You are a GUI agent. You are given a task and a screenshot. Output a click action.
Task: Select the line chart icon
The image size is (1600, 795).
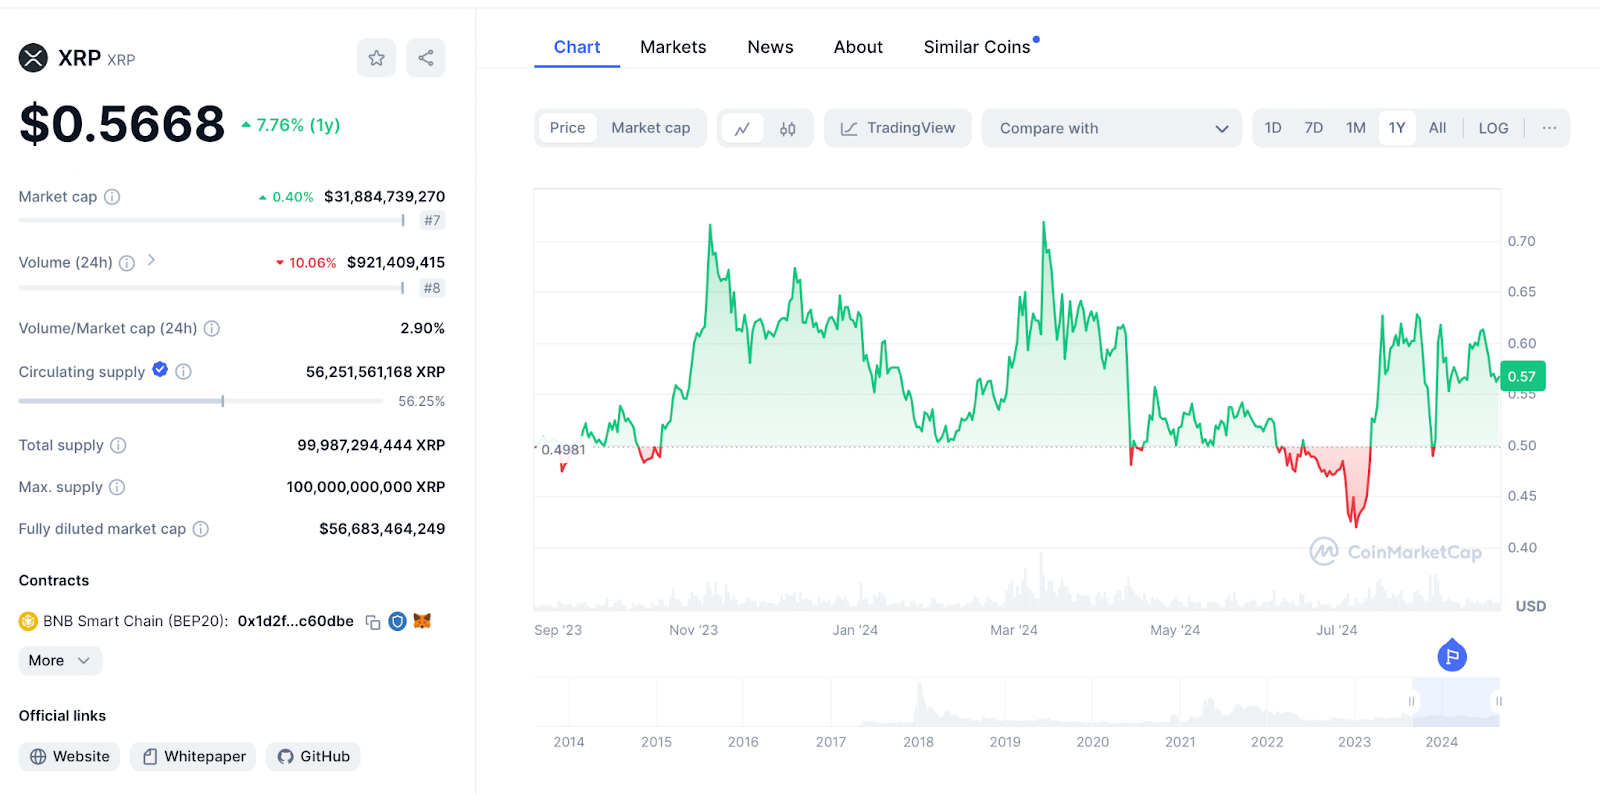[742, 128]
